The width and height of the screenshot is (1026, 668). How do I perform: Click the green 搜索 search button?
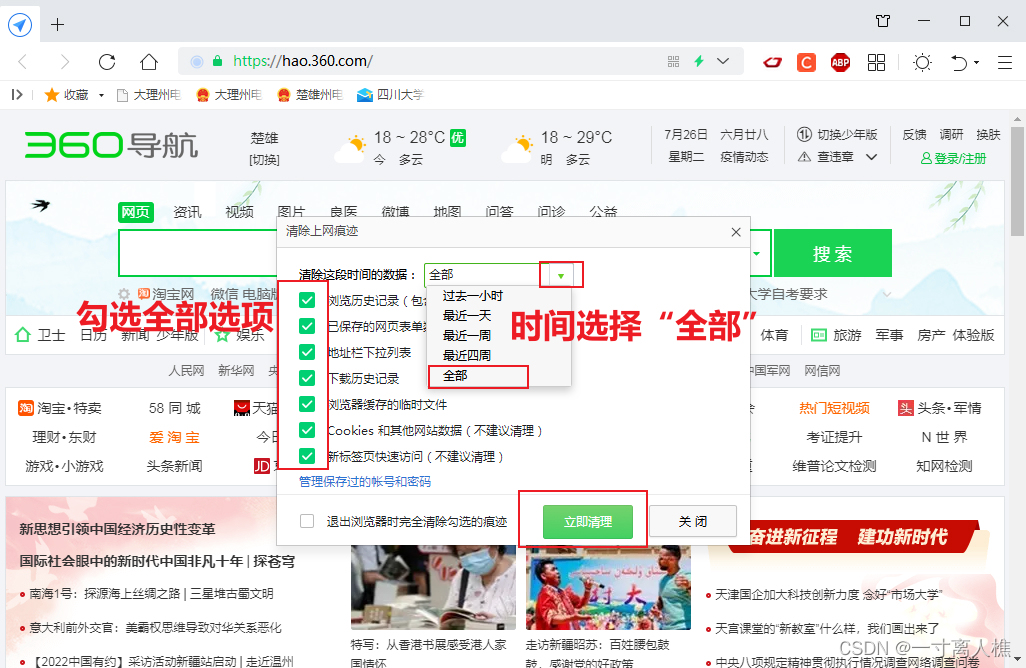[832, 253]
